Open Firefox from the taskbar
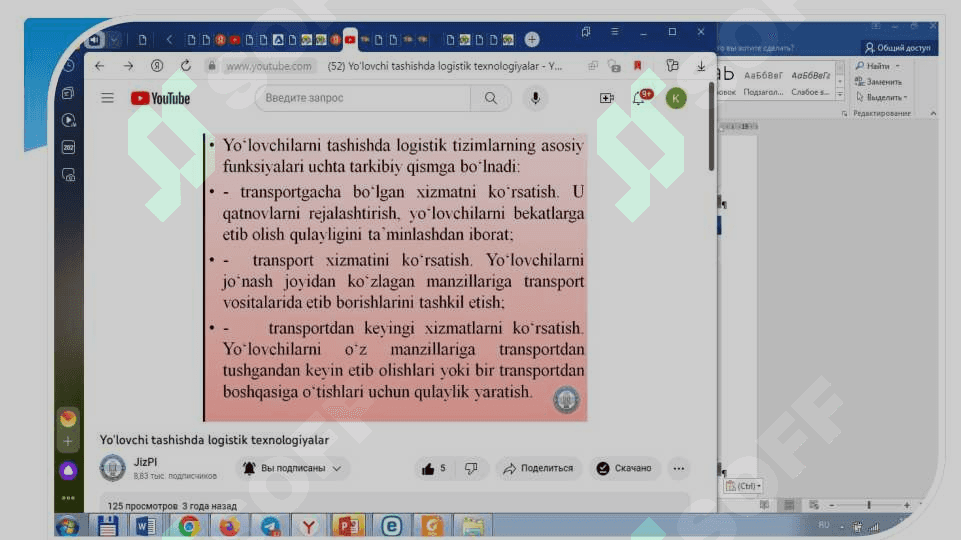This screenshot has height=540, width=961. pos(229,527)
